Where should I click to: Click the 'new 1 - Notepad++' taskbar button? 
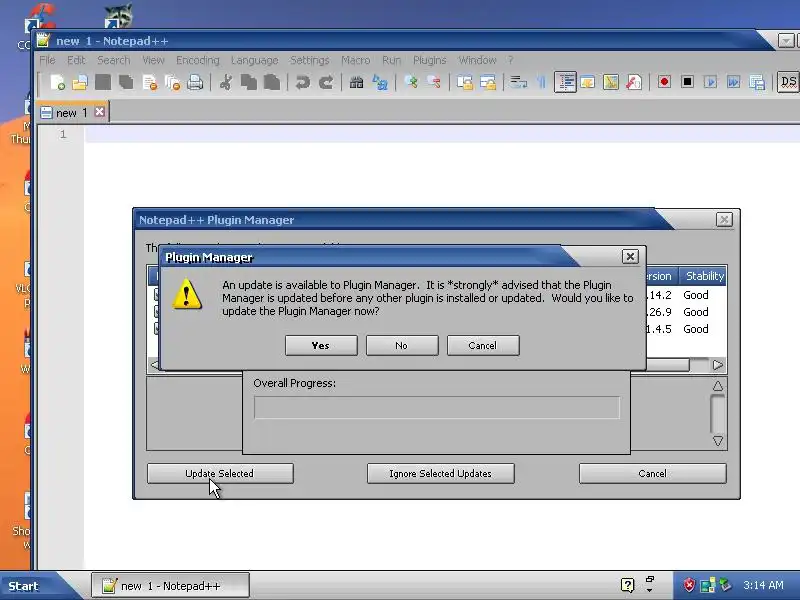[x=170, y=586]
